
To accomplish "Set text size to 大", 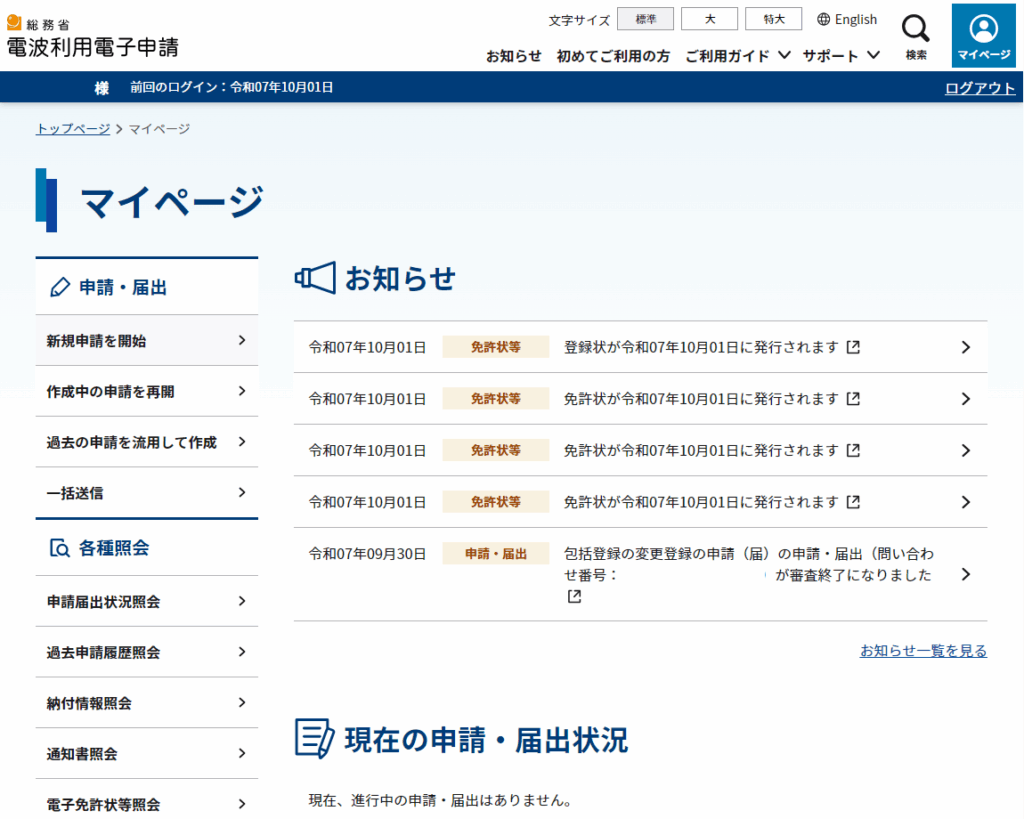I will 709,19.
